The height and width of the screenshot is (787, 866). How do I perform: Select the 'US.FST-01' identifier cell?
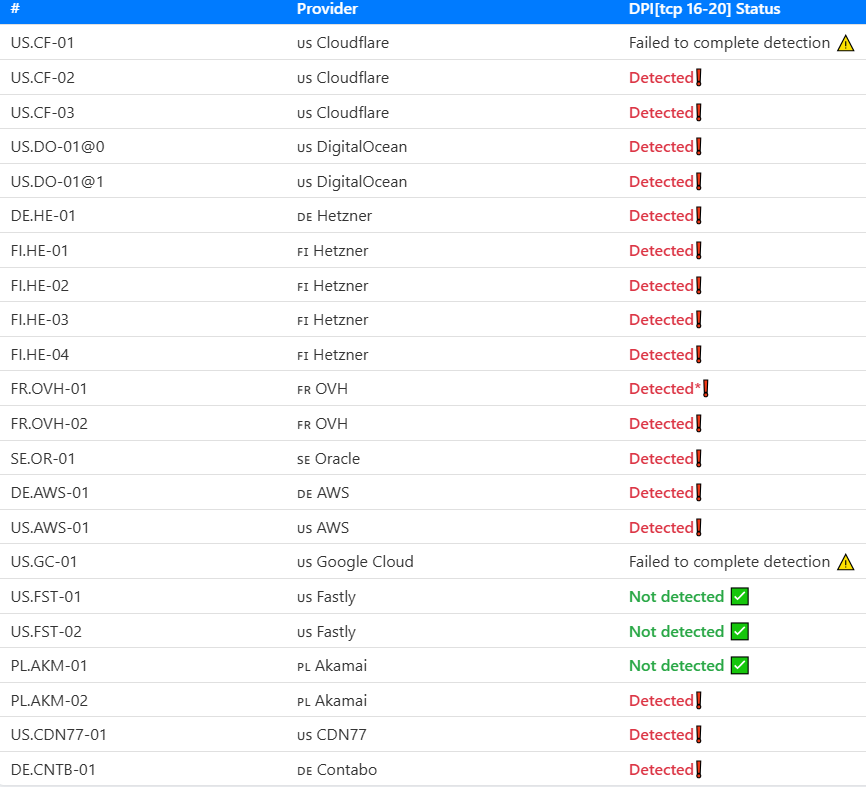(46, 597)
